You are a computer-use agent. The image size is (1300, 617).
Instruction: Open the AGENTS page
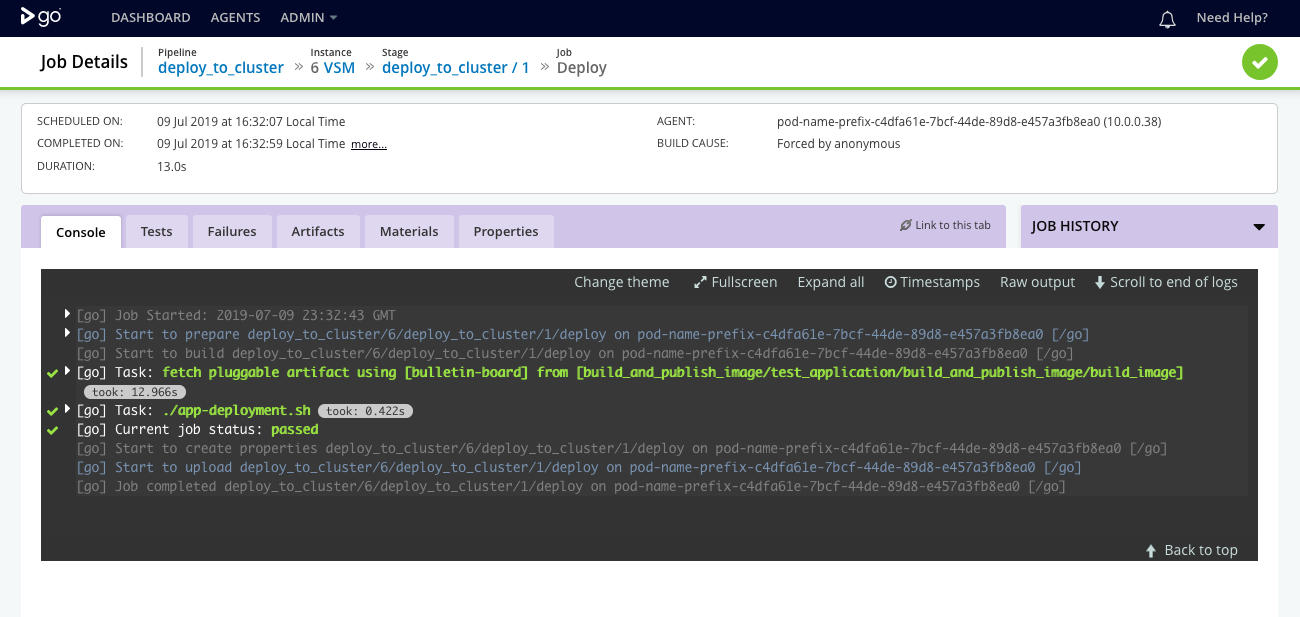[236, 18]
